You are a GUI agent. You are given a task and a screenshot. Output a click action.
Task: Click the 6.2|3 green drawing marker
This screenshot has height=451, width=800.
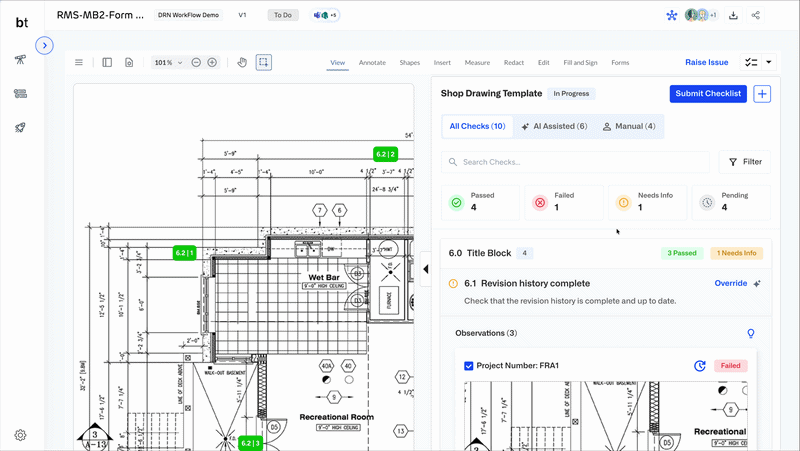(x=250, y=443)
